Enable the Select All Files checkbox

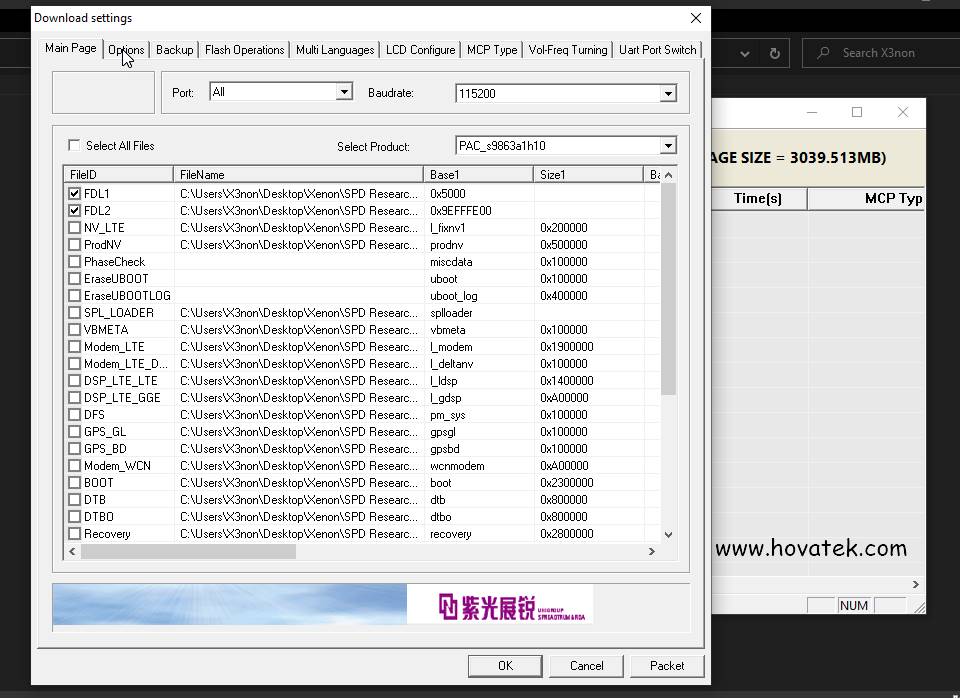[x=74, y=144]
